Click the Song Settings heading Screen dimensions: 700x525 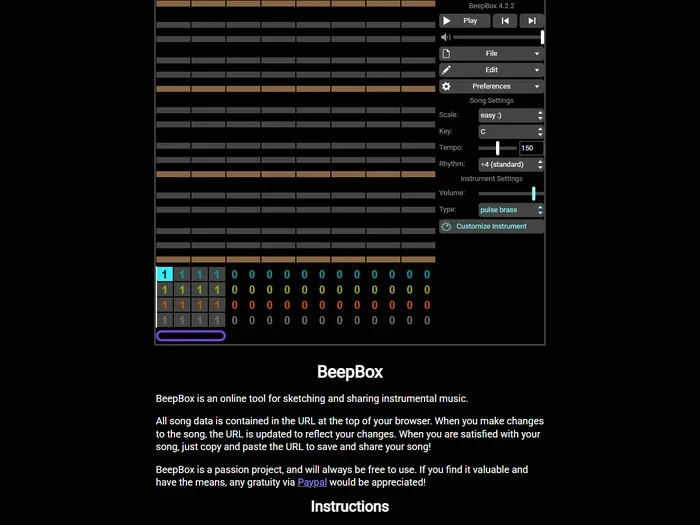[491, 100]
